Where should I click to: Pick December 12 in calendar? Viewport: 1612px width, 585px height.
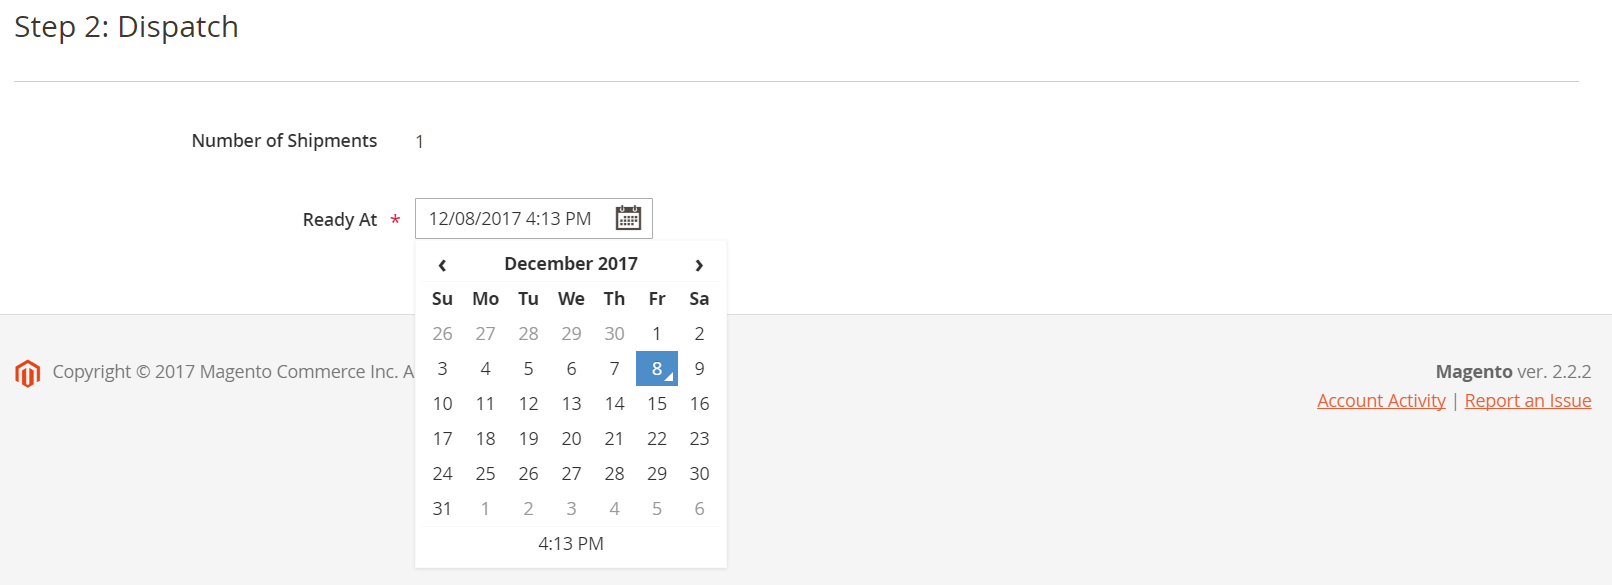click(528, 404)
